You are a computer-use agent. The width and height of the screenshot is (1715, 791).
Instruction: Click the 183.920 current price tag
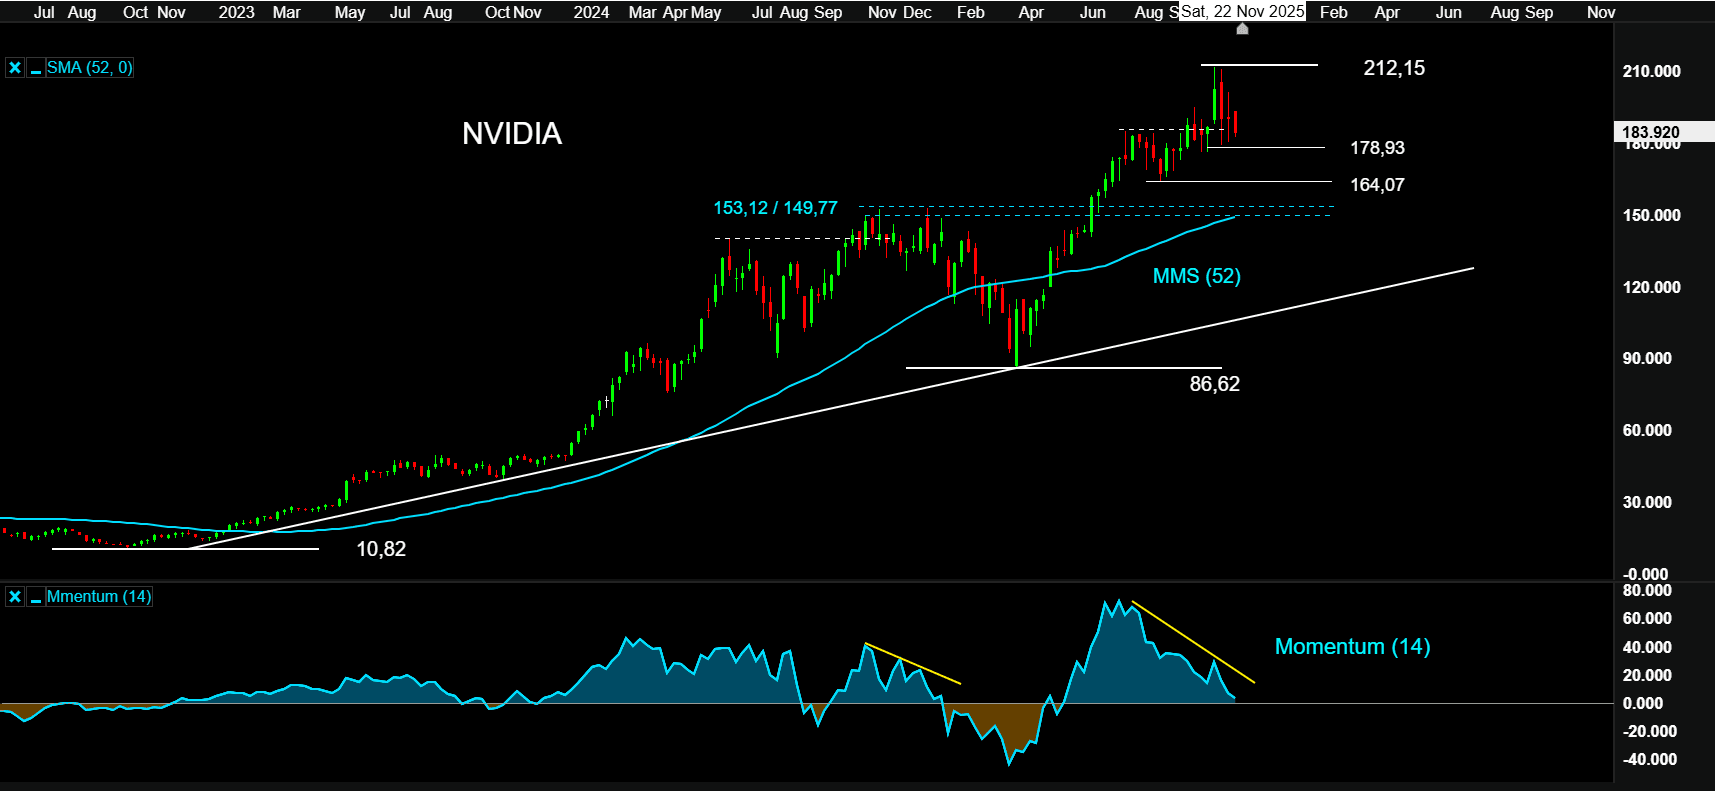pyautogui.click(x=1650, y=132)
